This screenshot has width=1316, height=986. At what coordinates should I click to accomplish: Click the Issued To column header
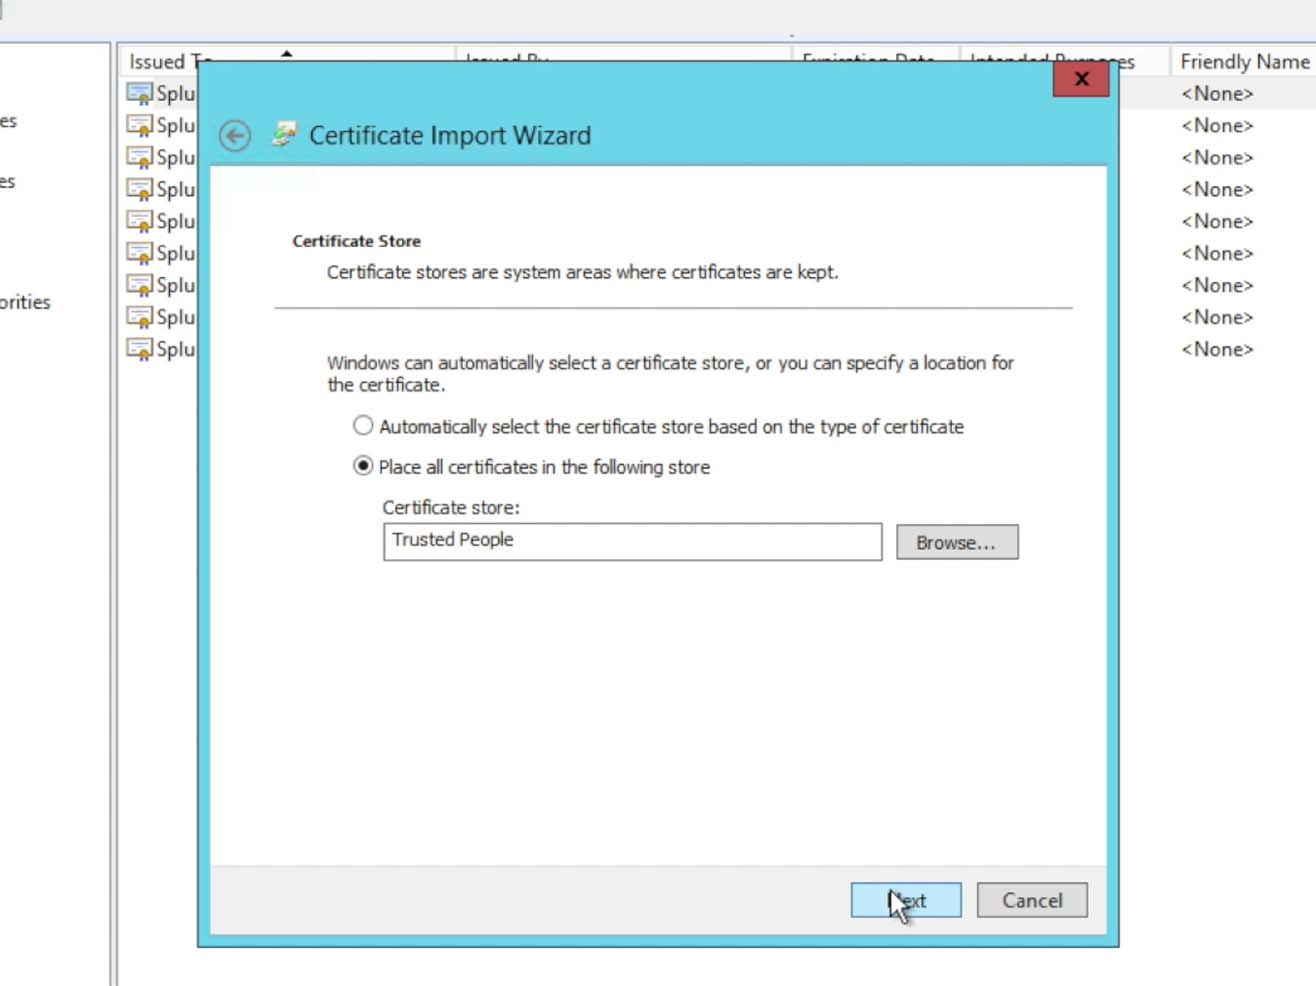click(157, 62)
